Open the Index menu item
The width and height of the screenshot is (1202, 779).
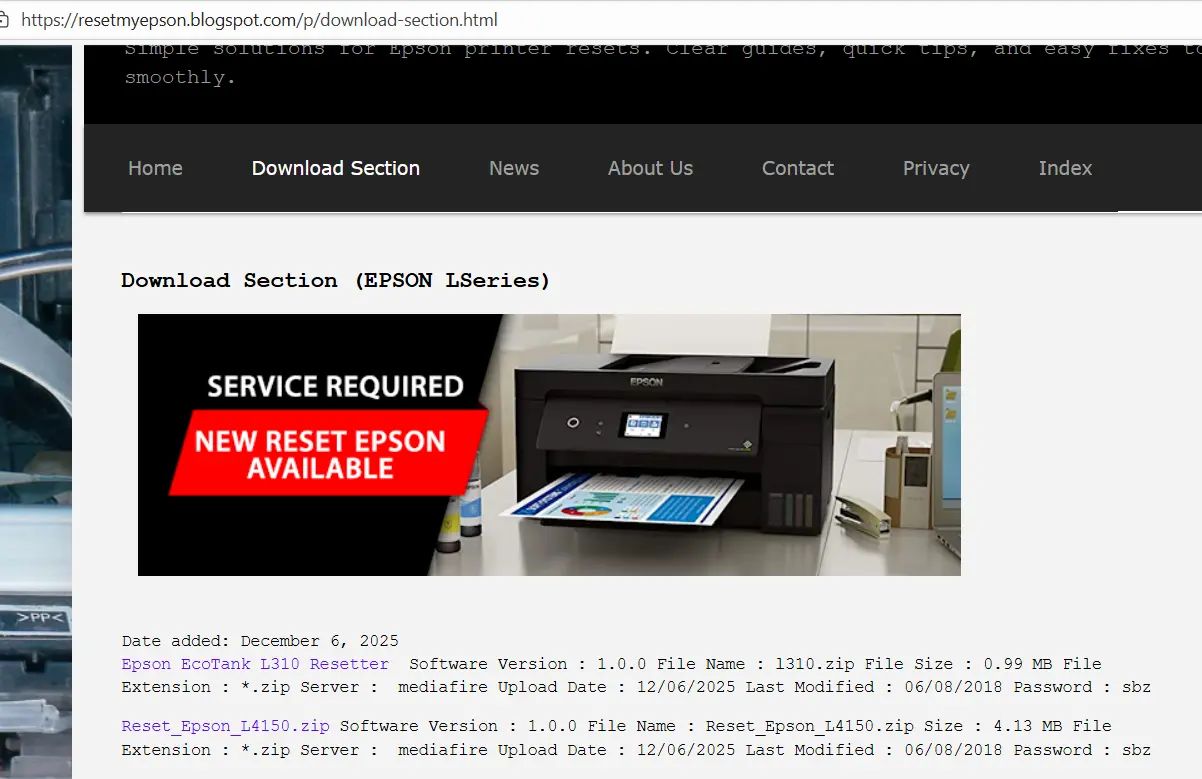1065,168
